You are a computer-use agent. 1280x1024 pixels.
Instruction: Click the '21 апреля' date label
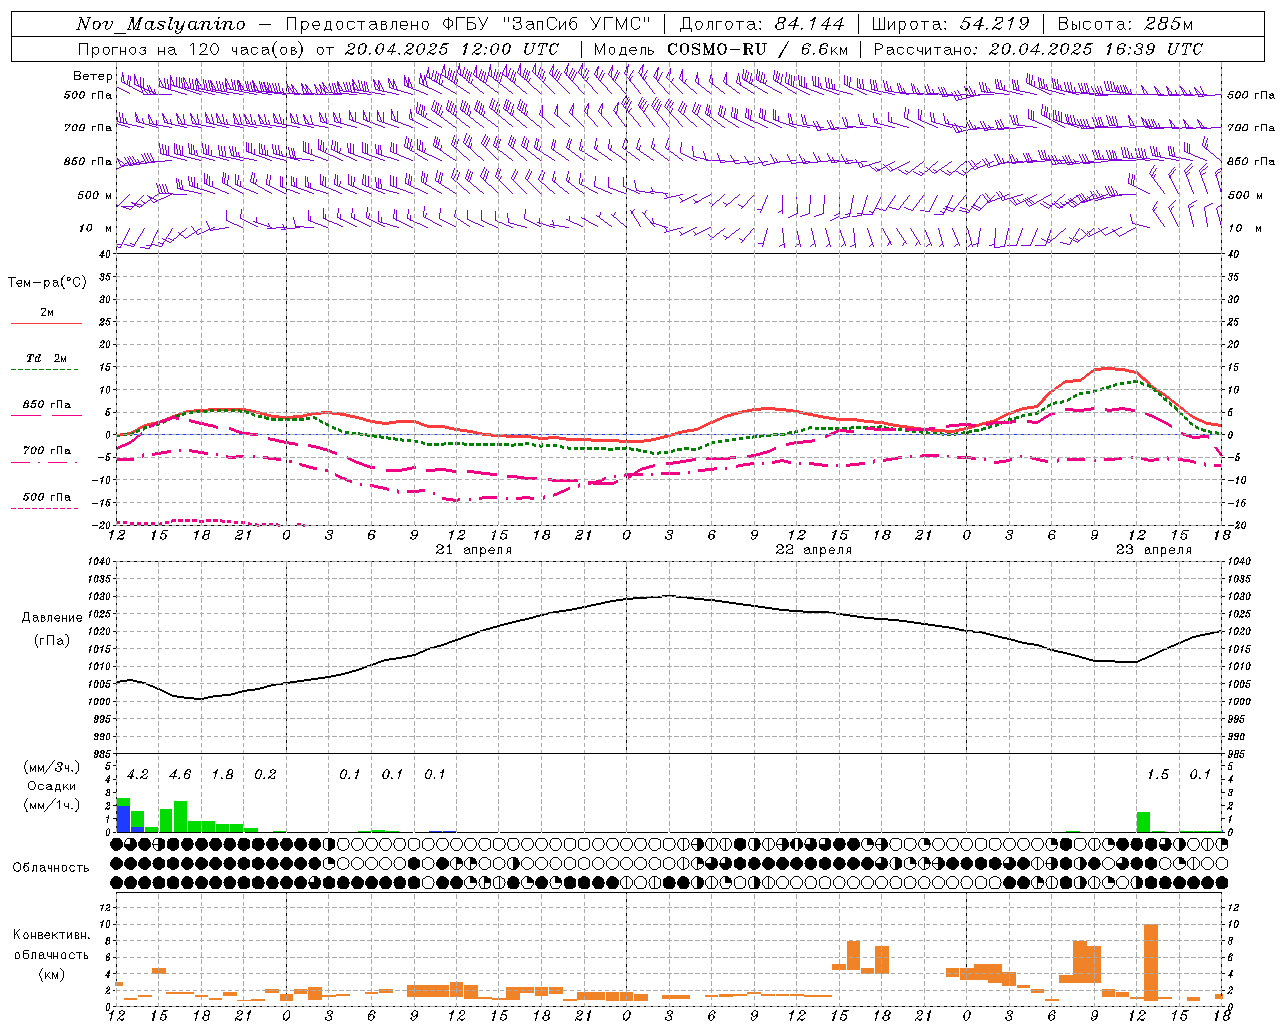coord(474,550)
